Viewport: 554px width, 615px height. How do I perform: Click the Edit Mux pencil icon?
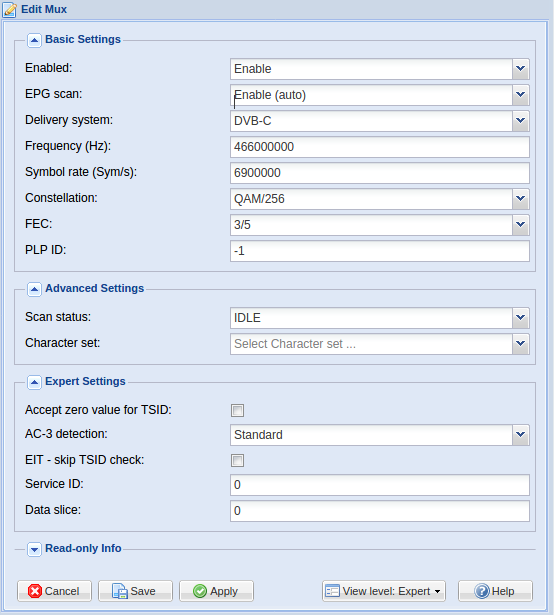[x=9, y=10]
